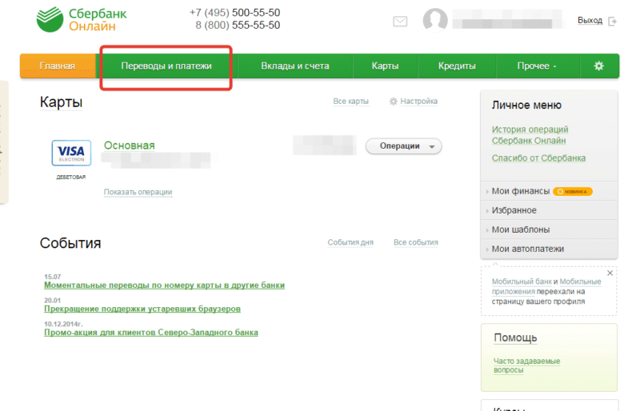This screenshot has width=640, height=411.
Task: Expand Мои автоплатежи section
Action: [528, 249]
